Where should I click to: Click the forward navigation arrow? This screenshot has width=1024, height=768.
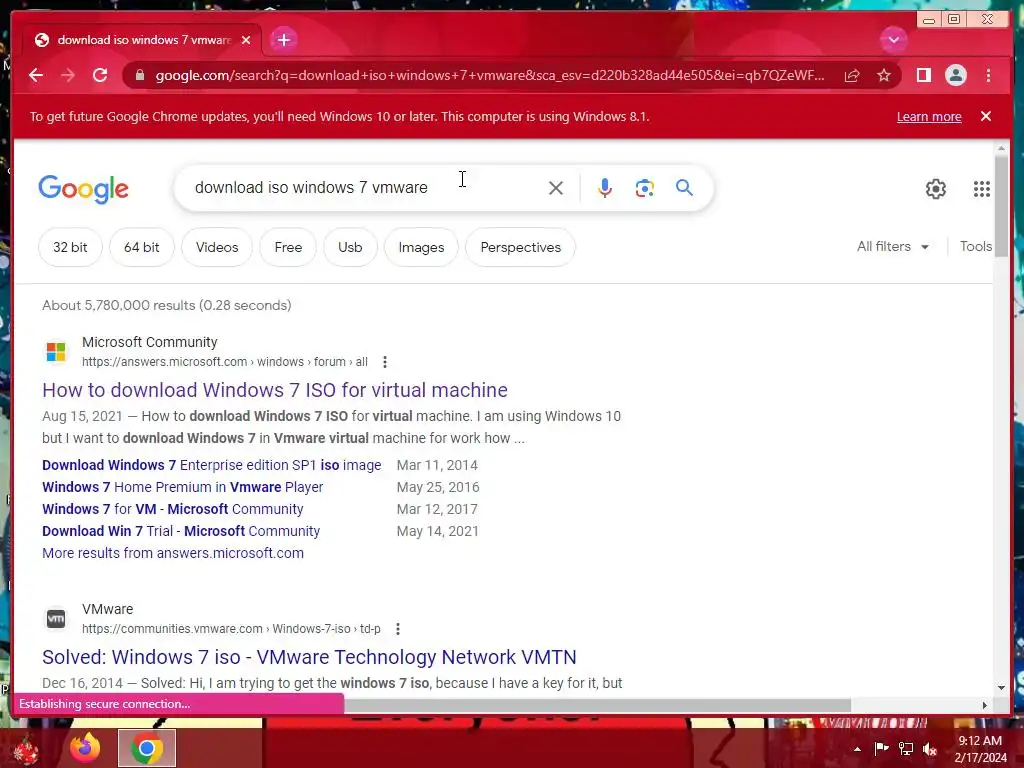pos(68,75)
